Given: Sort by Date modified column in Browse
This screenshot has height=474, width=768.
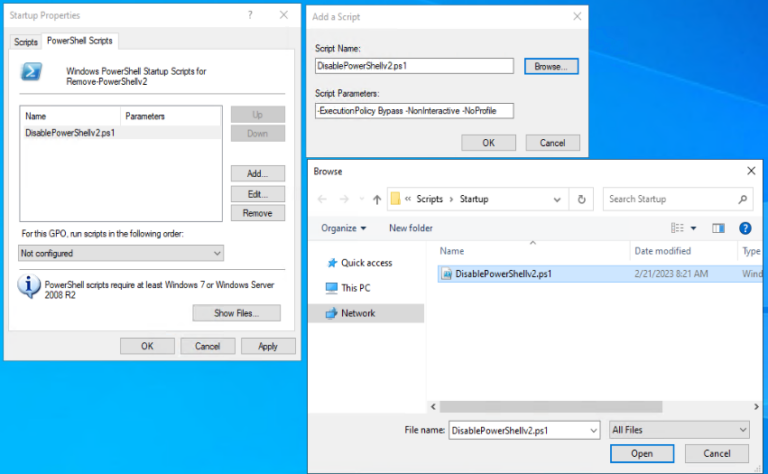Looking at the screenshot, I should [x=683, y=251].
